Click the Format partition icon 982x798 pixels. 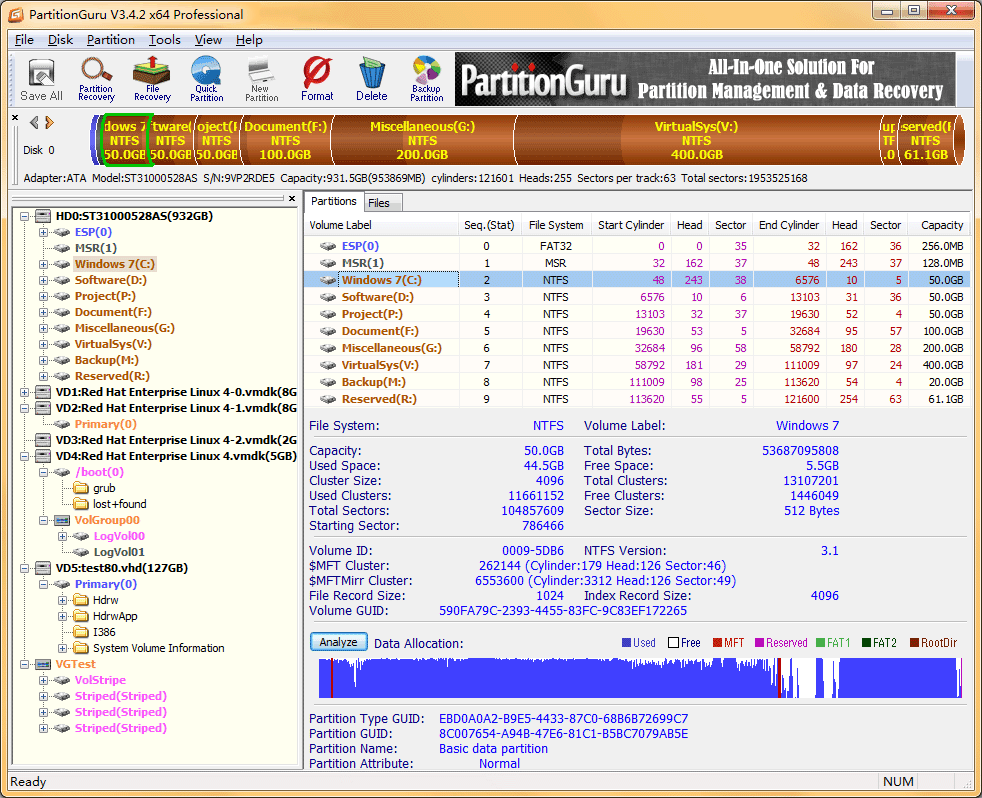[317, 80]
